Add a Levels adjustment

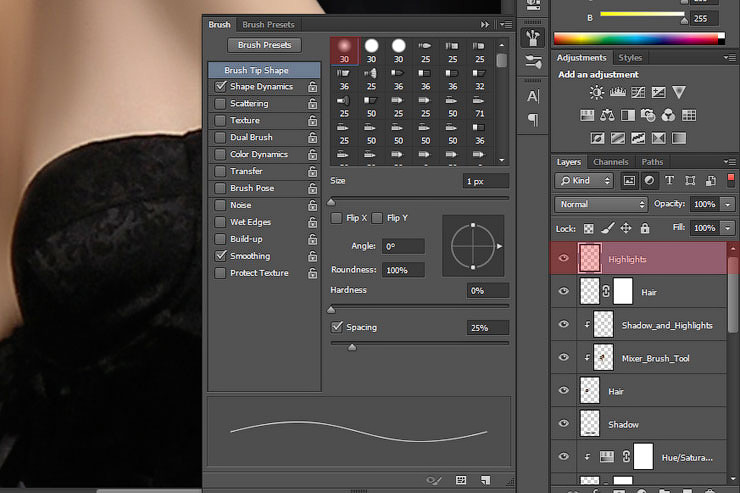click(618, 93)
